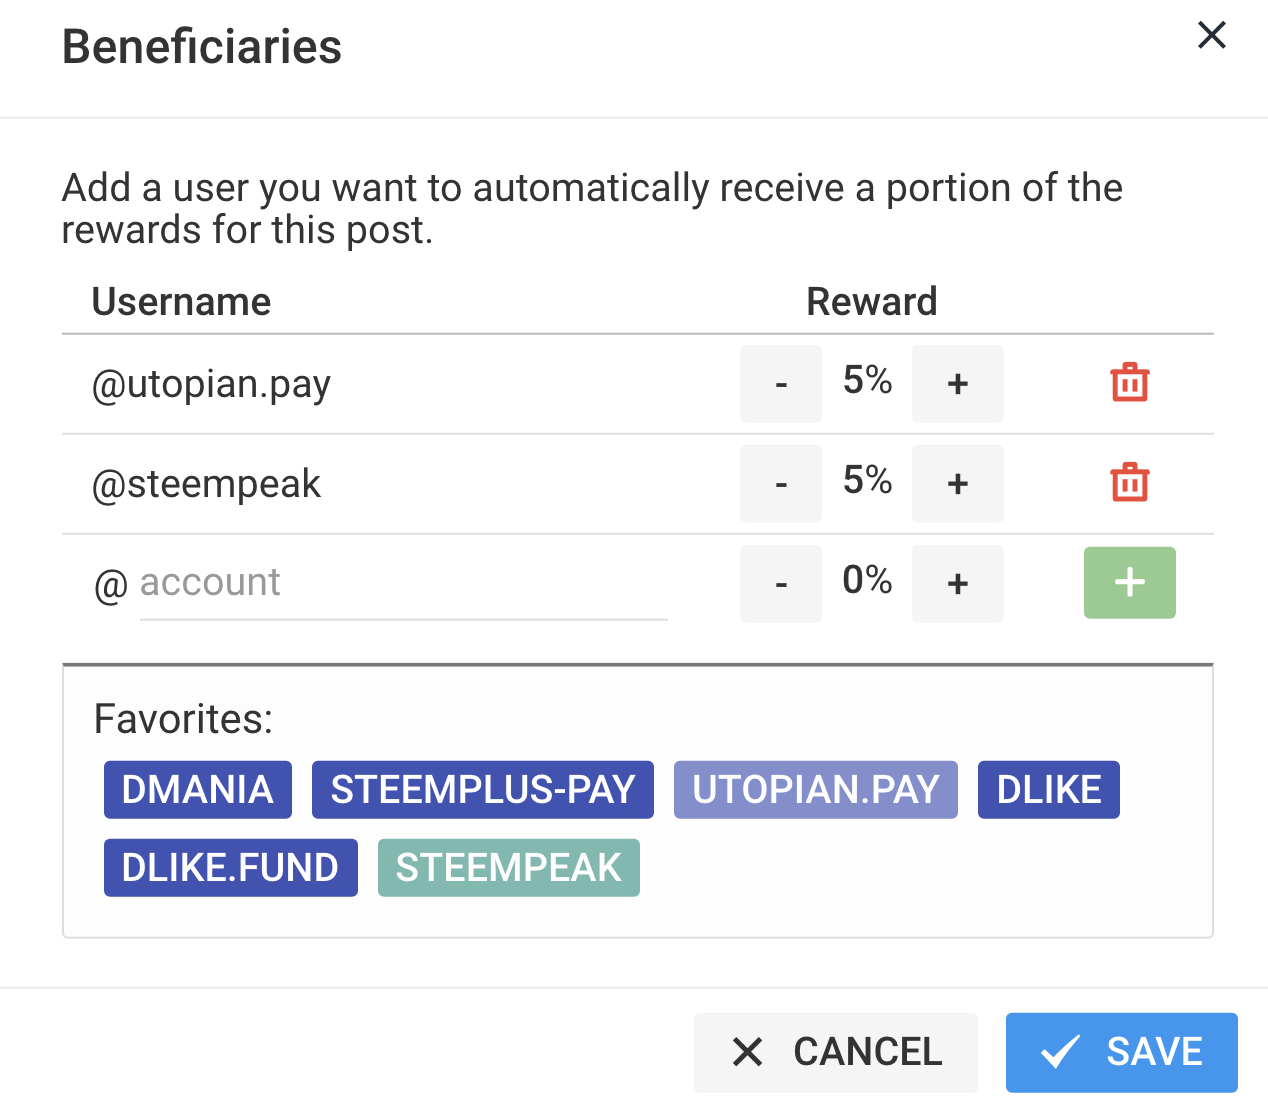Remove @steempeak using its trash icon
Screen dimensions: 1268x1112
(x=1130, y=483)
